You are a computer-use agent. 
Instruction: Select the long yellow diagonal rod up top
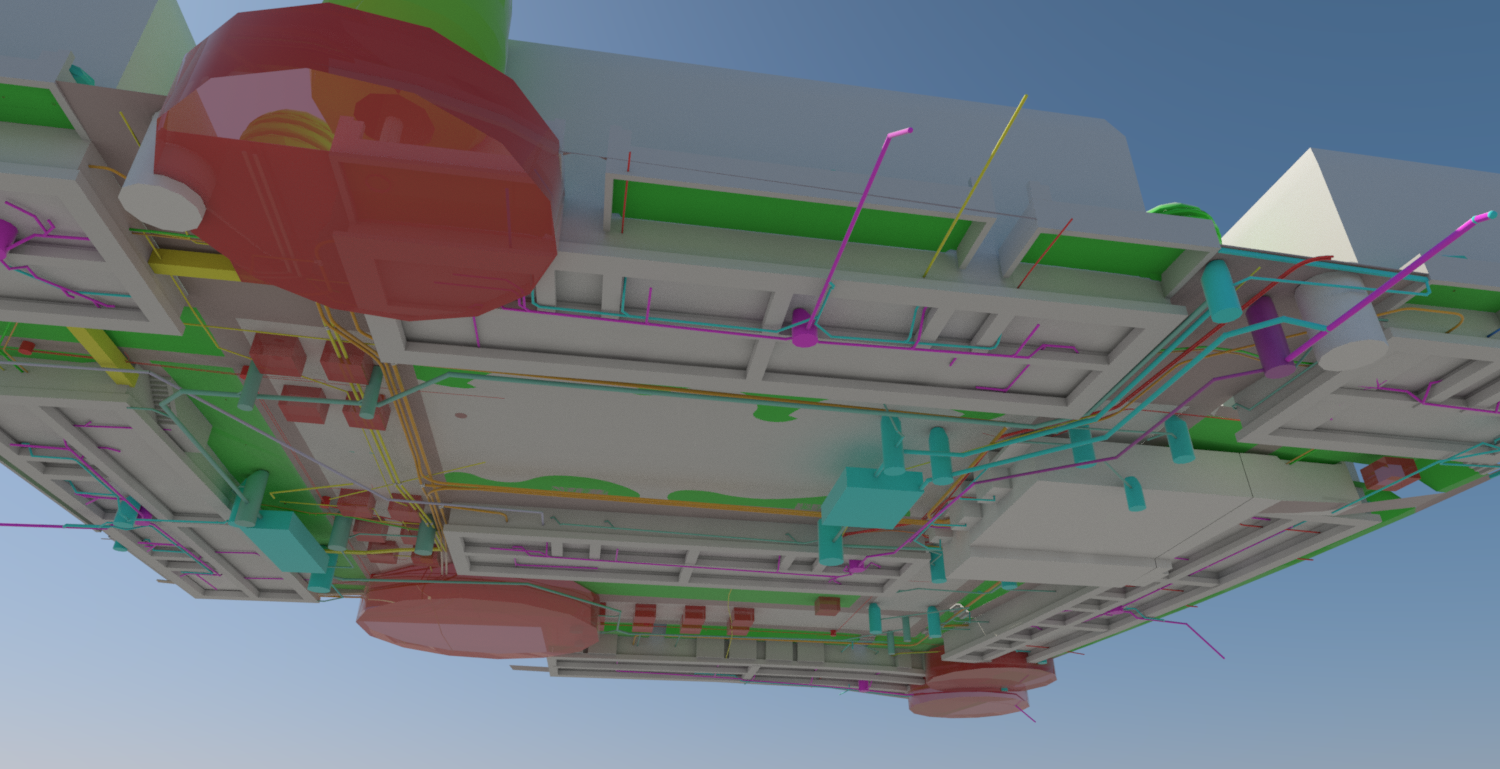click(975, 187)
